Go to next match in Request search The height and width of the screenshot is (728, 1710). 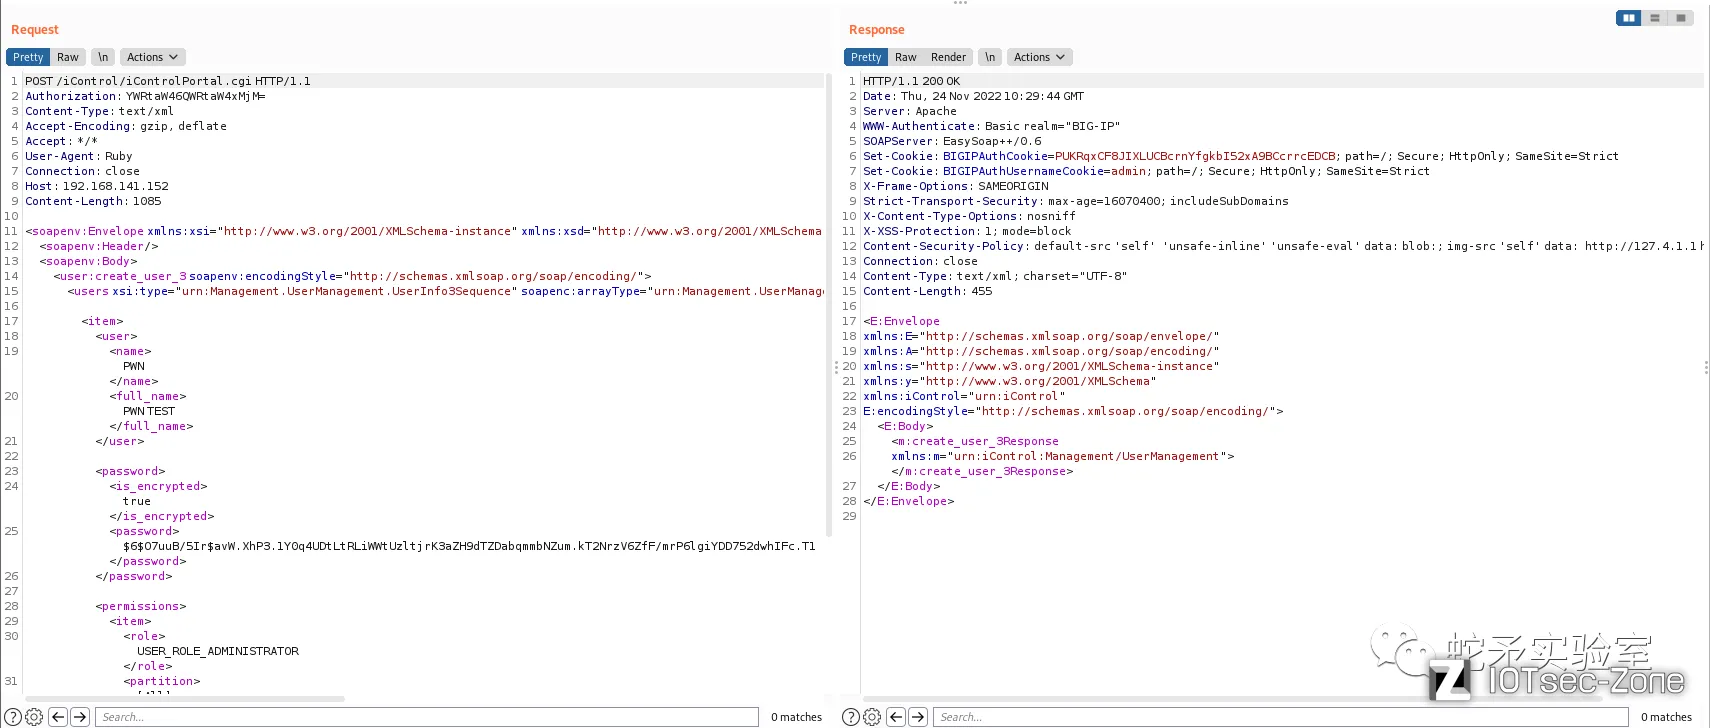[x=80, y=717]
